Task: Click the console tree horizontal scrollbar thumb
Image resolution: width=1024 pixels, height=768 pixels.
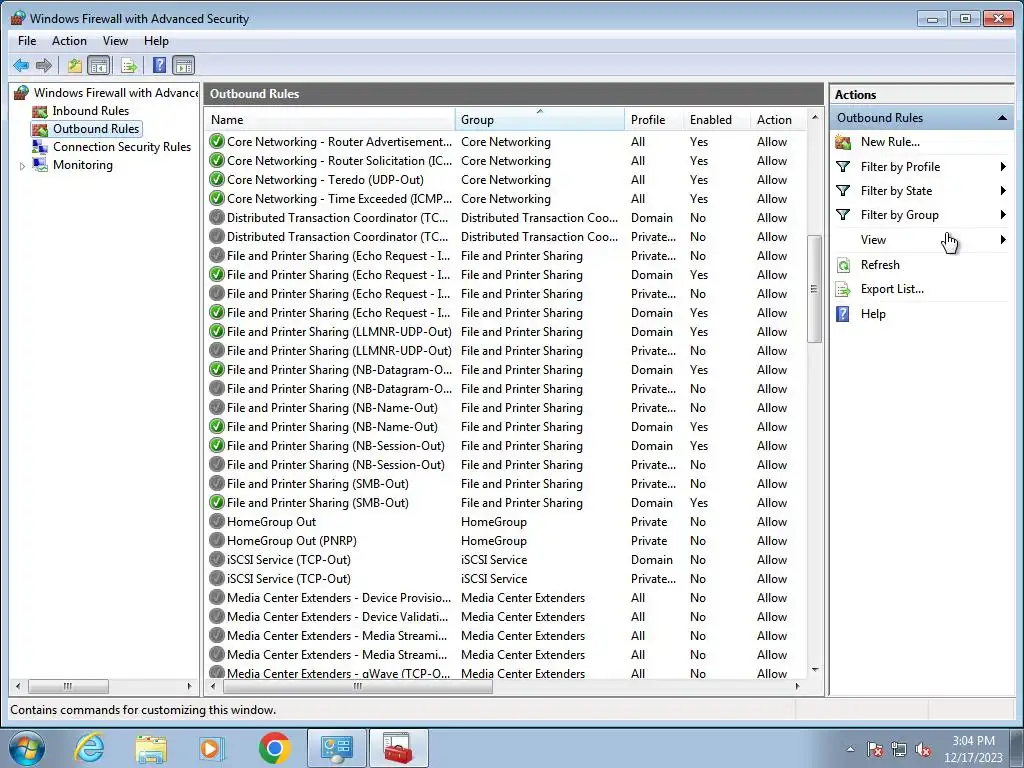Action: (68, 686)
